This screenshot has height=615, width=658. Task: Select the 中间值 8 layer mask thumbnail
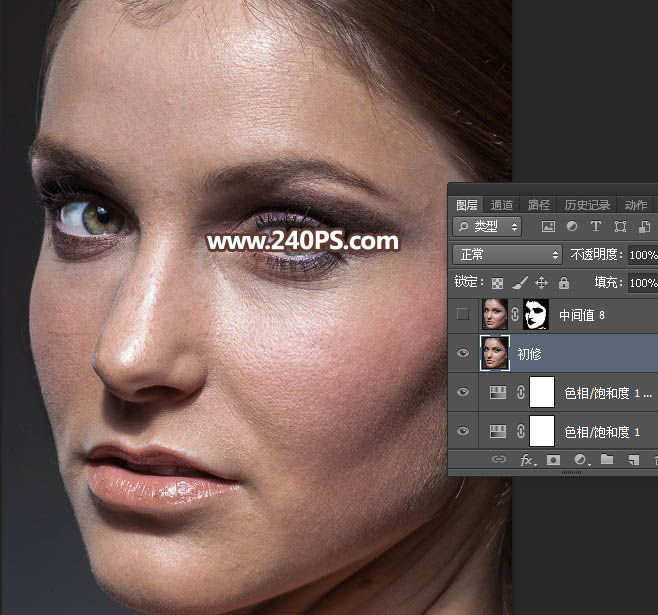click(538, 315)
